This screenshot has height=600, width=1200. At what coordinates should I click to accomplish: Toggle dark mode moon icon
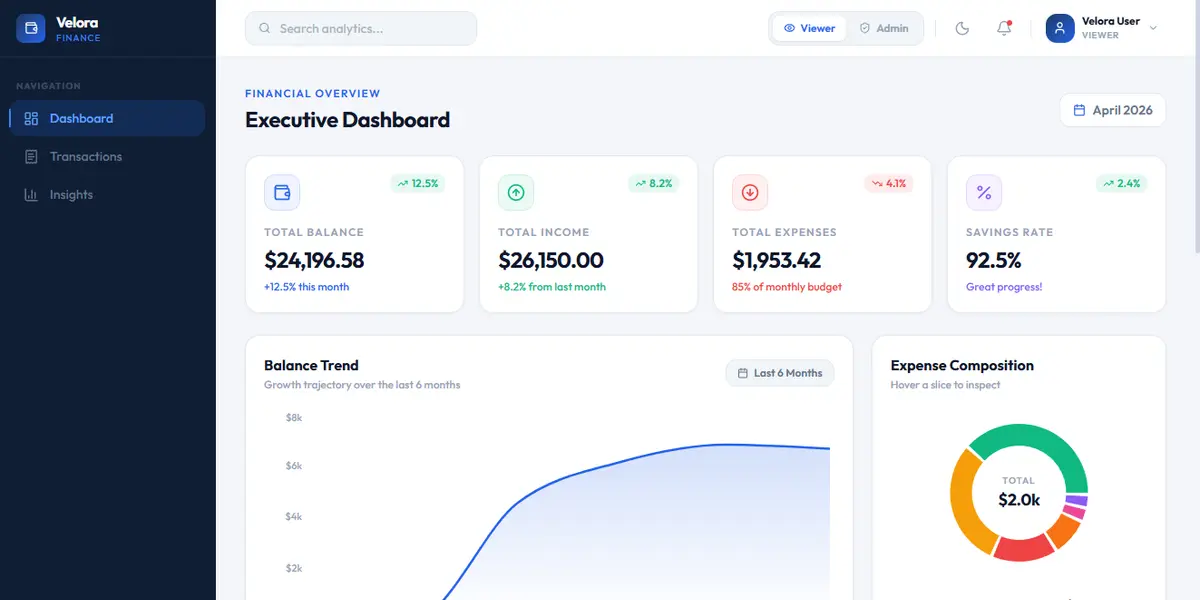pos(963,28)
